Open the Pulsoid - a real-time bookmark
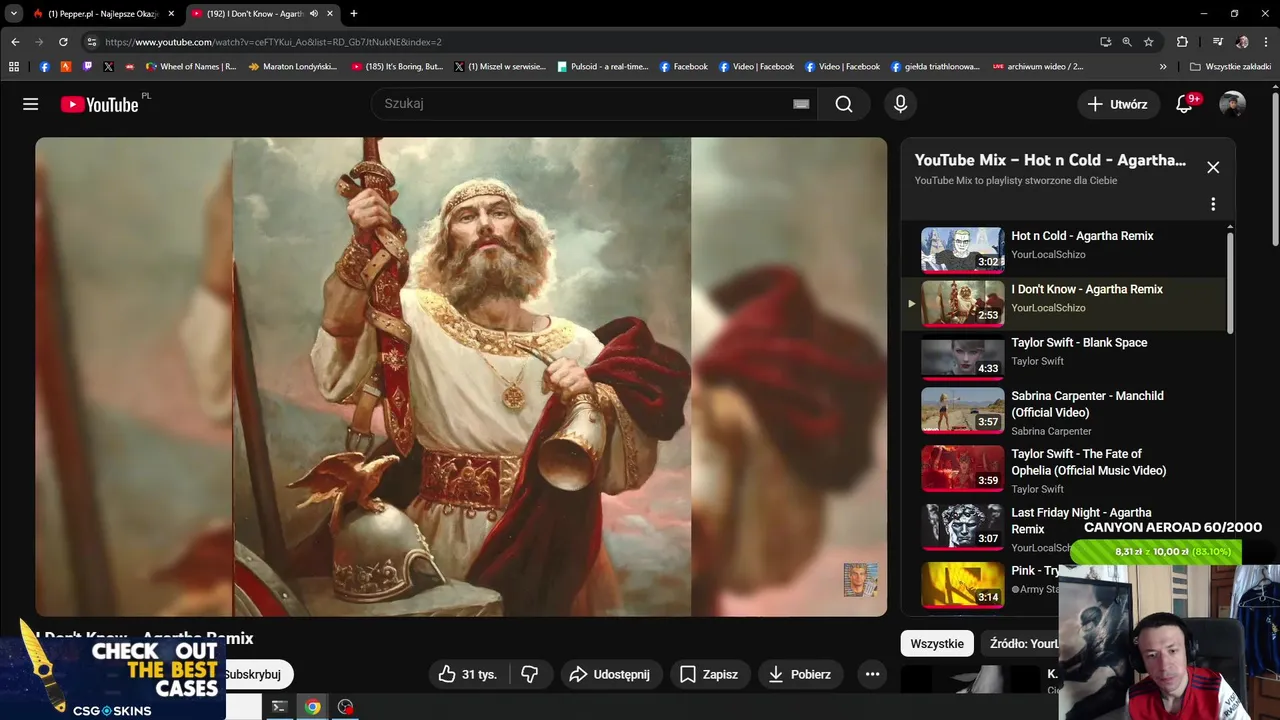1280x720 pixels. [x=602, y=67]
